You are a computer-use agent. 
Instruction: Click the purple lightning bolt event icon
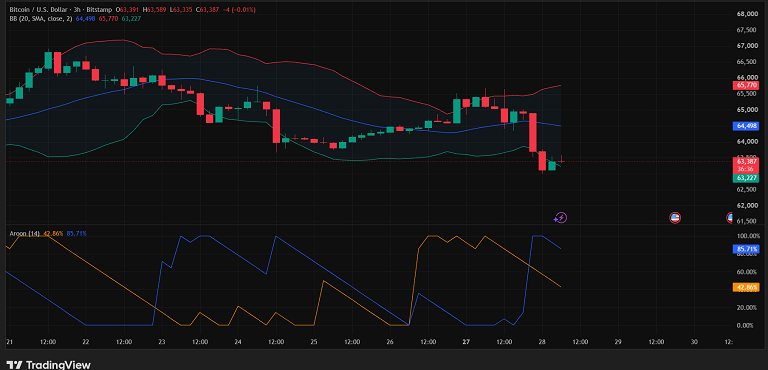(x=560, y=218)
